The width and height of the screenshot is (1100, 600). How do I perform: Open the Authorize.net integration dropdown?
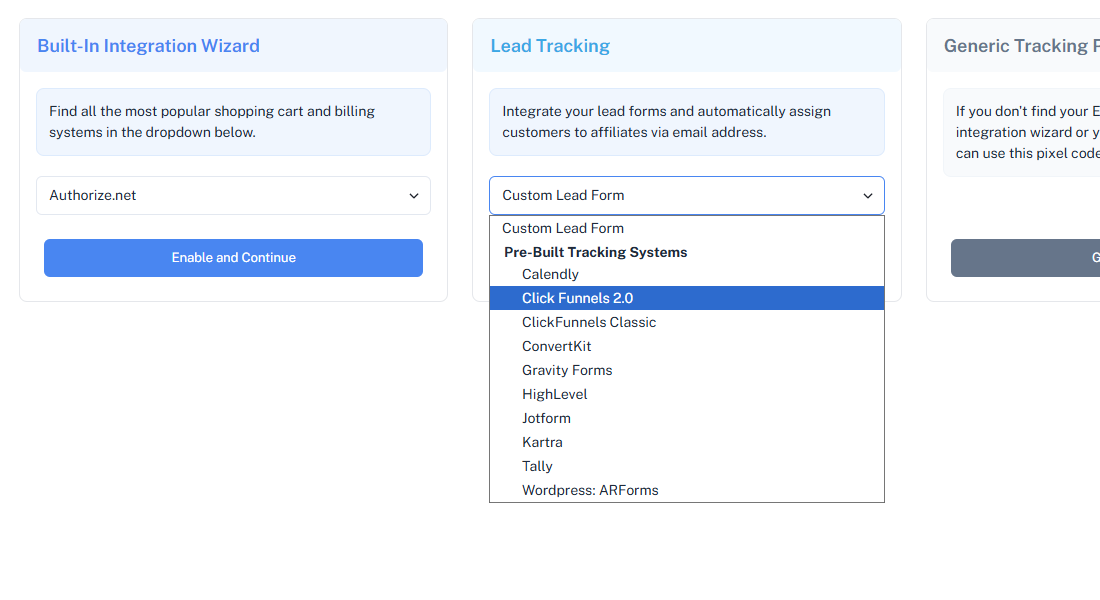pyautogui.click(x=233, y=195)
